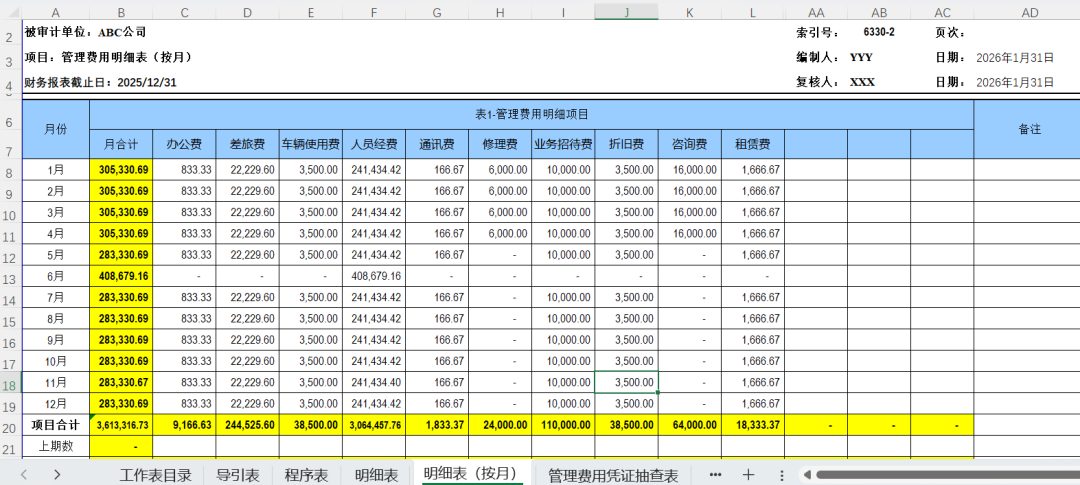The width and height of the screenshot is (1080, 485).
Task: Click the 人员经费 column heading
Action: [374, 144]
